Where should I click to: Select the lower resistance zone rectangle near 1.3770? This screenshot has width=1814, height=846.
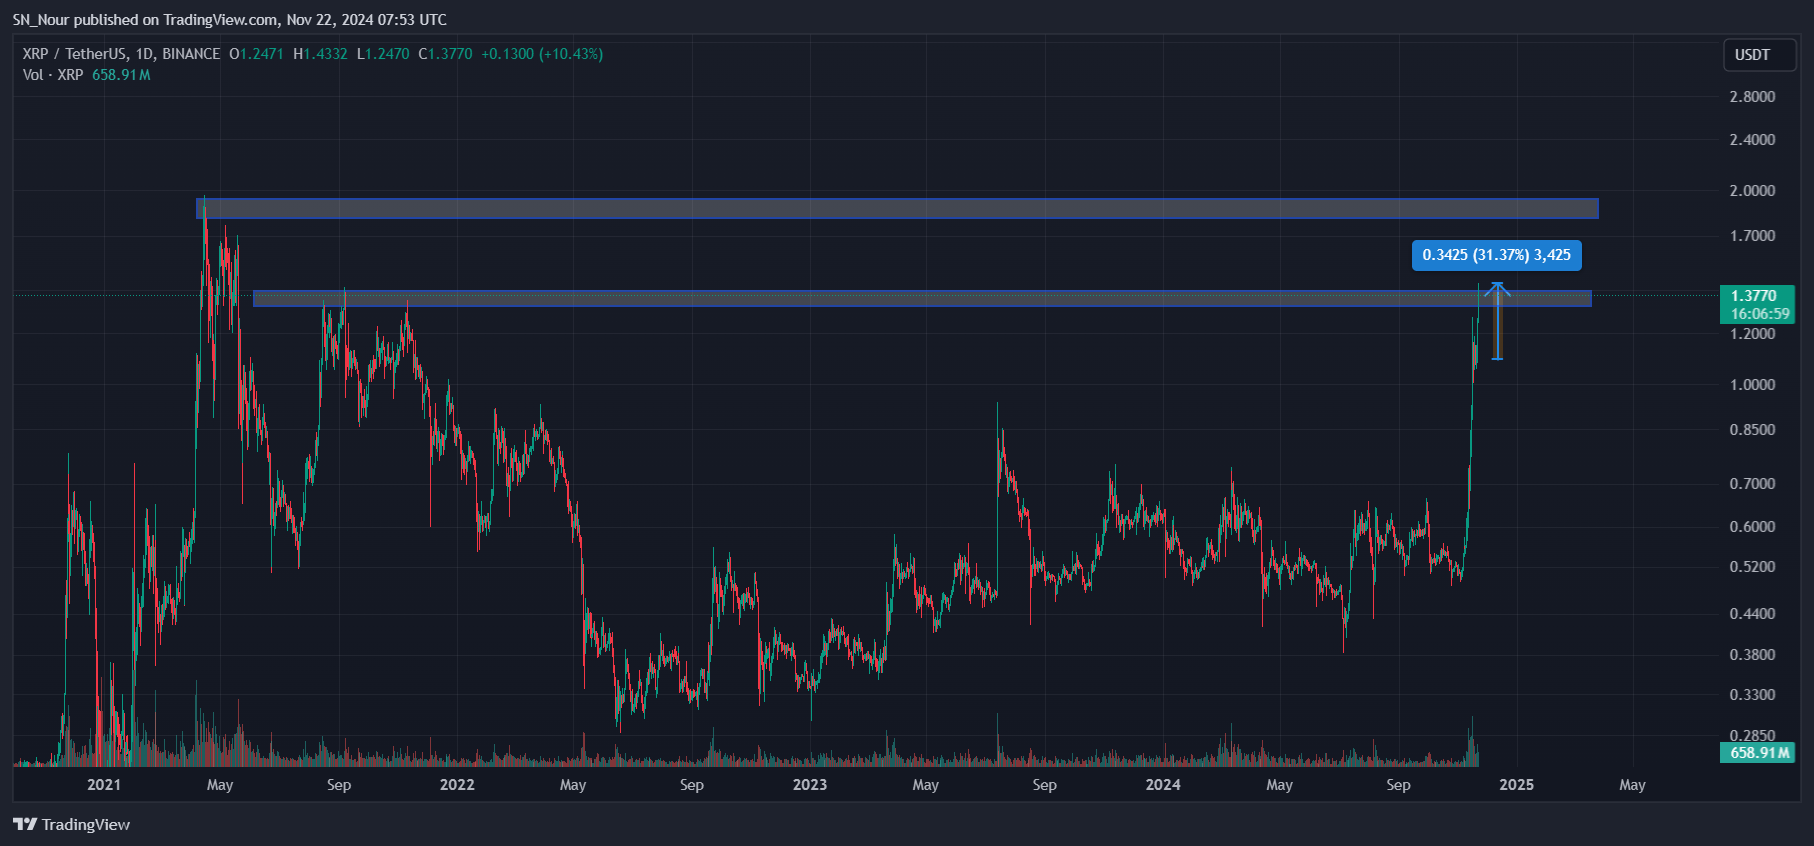922,298
